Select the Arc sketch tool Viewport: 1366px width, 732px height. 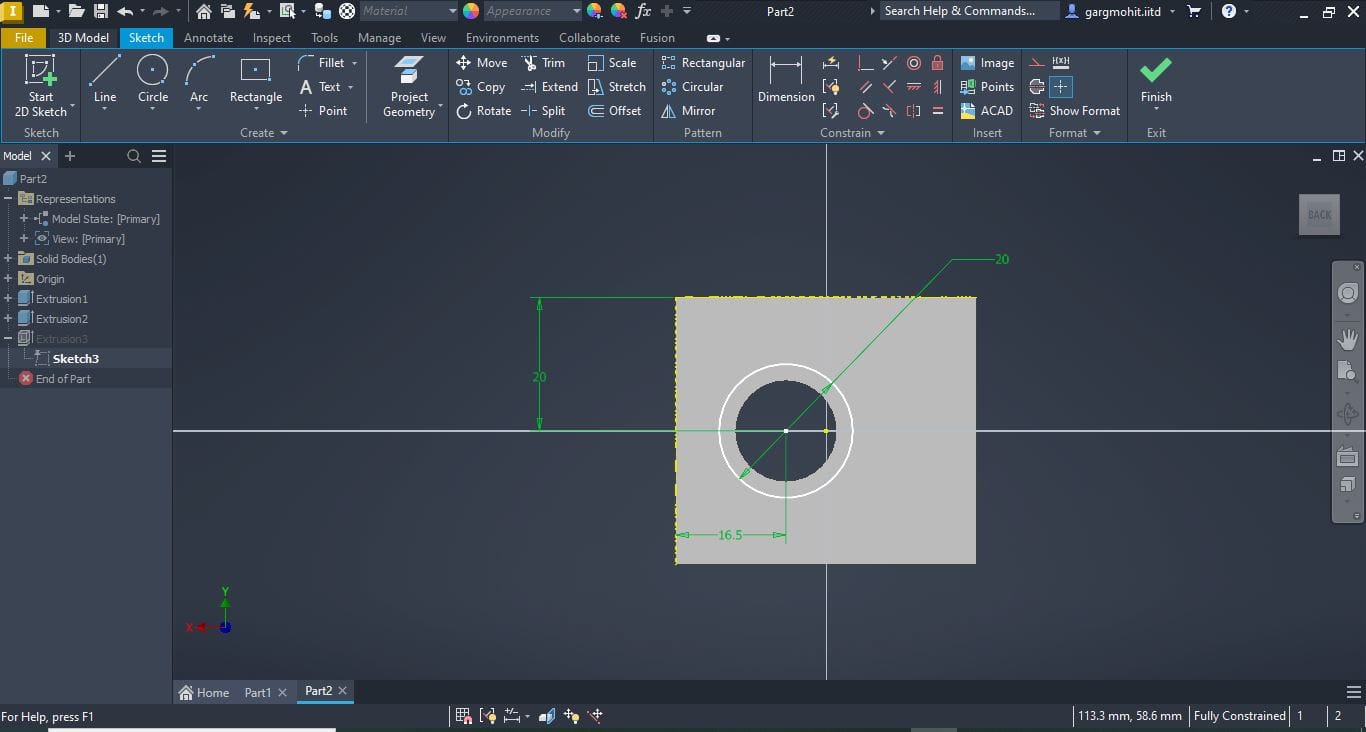[x=199, y=80]
